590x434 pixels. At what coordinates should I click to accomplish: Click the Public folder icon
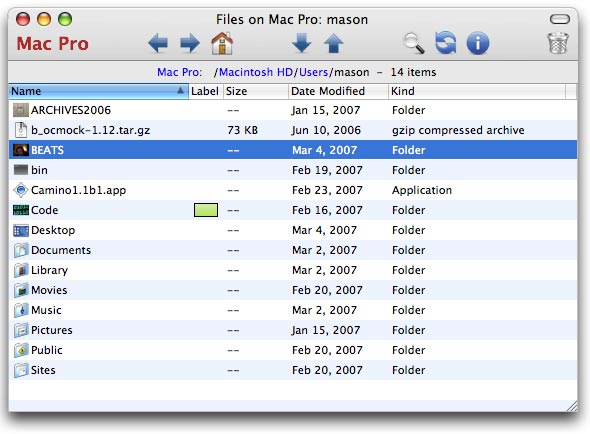(21, 350)
